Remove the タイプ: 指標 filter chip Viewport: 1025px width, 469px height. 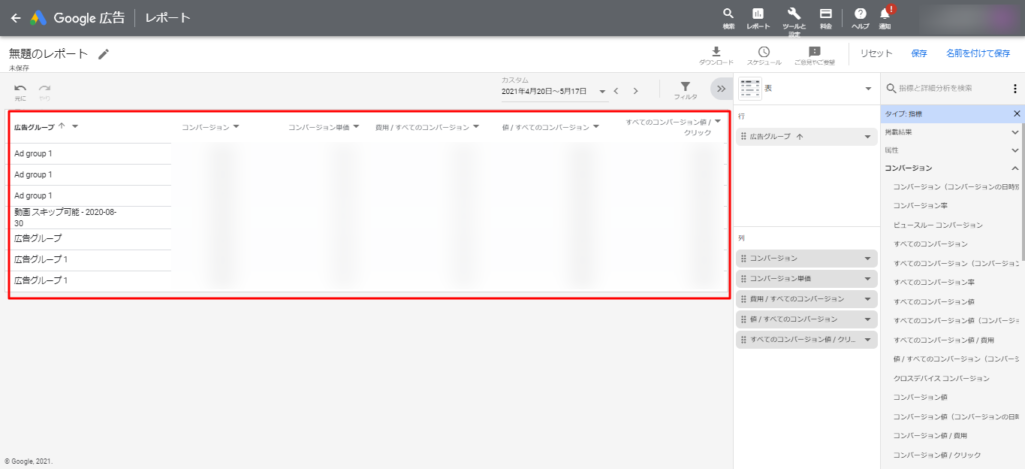click(x=1017, y=114)
